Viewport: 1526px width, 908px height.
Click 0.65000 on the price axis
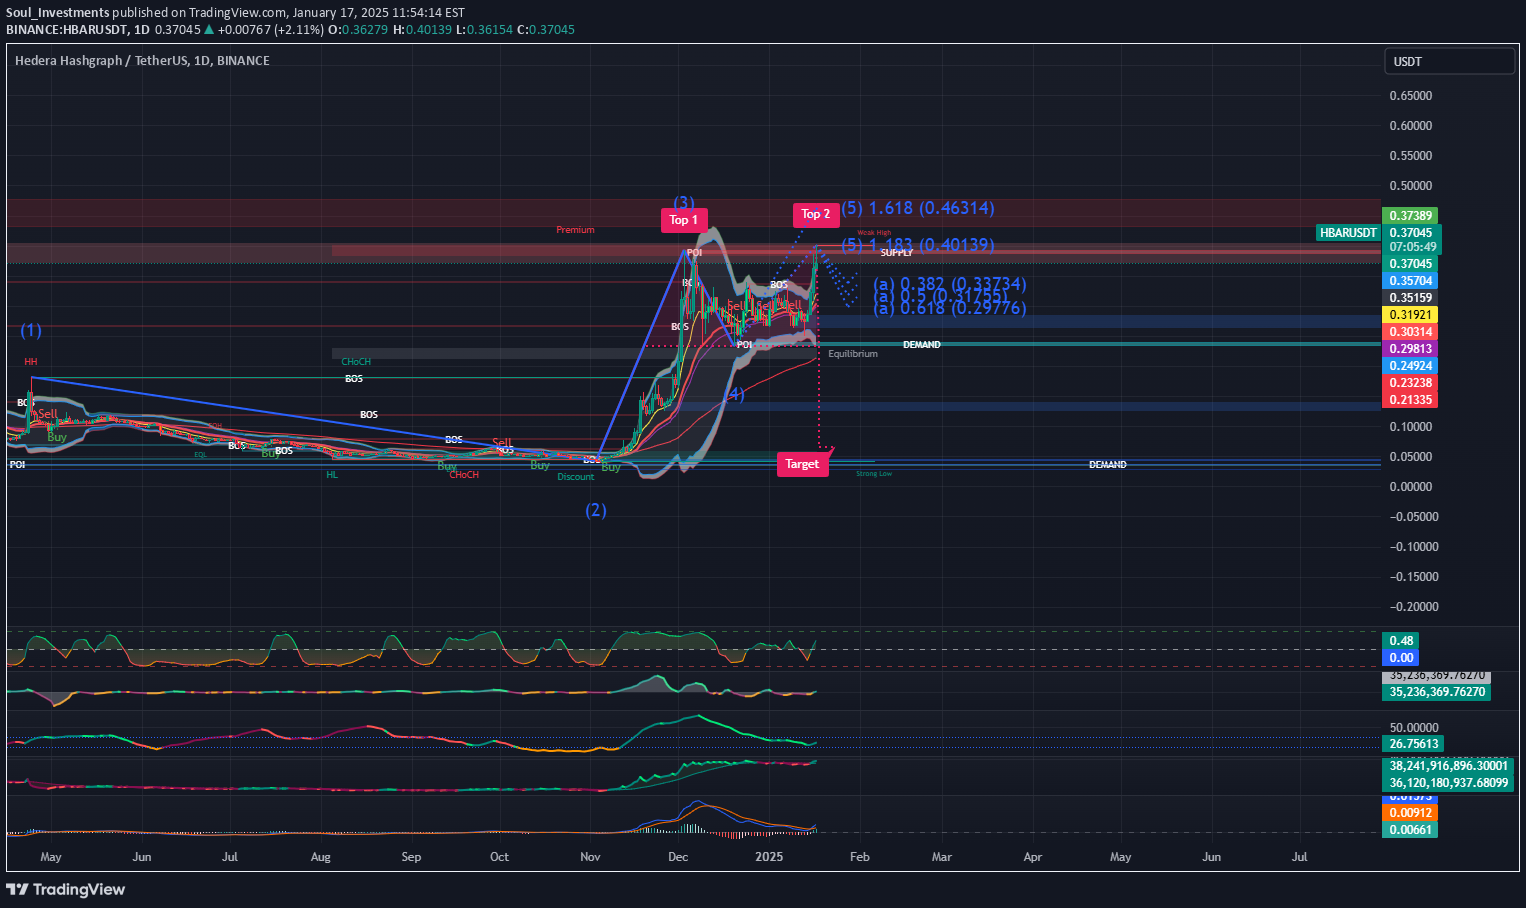(x=1411, y=96)
